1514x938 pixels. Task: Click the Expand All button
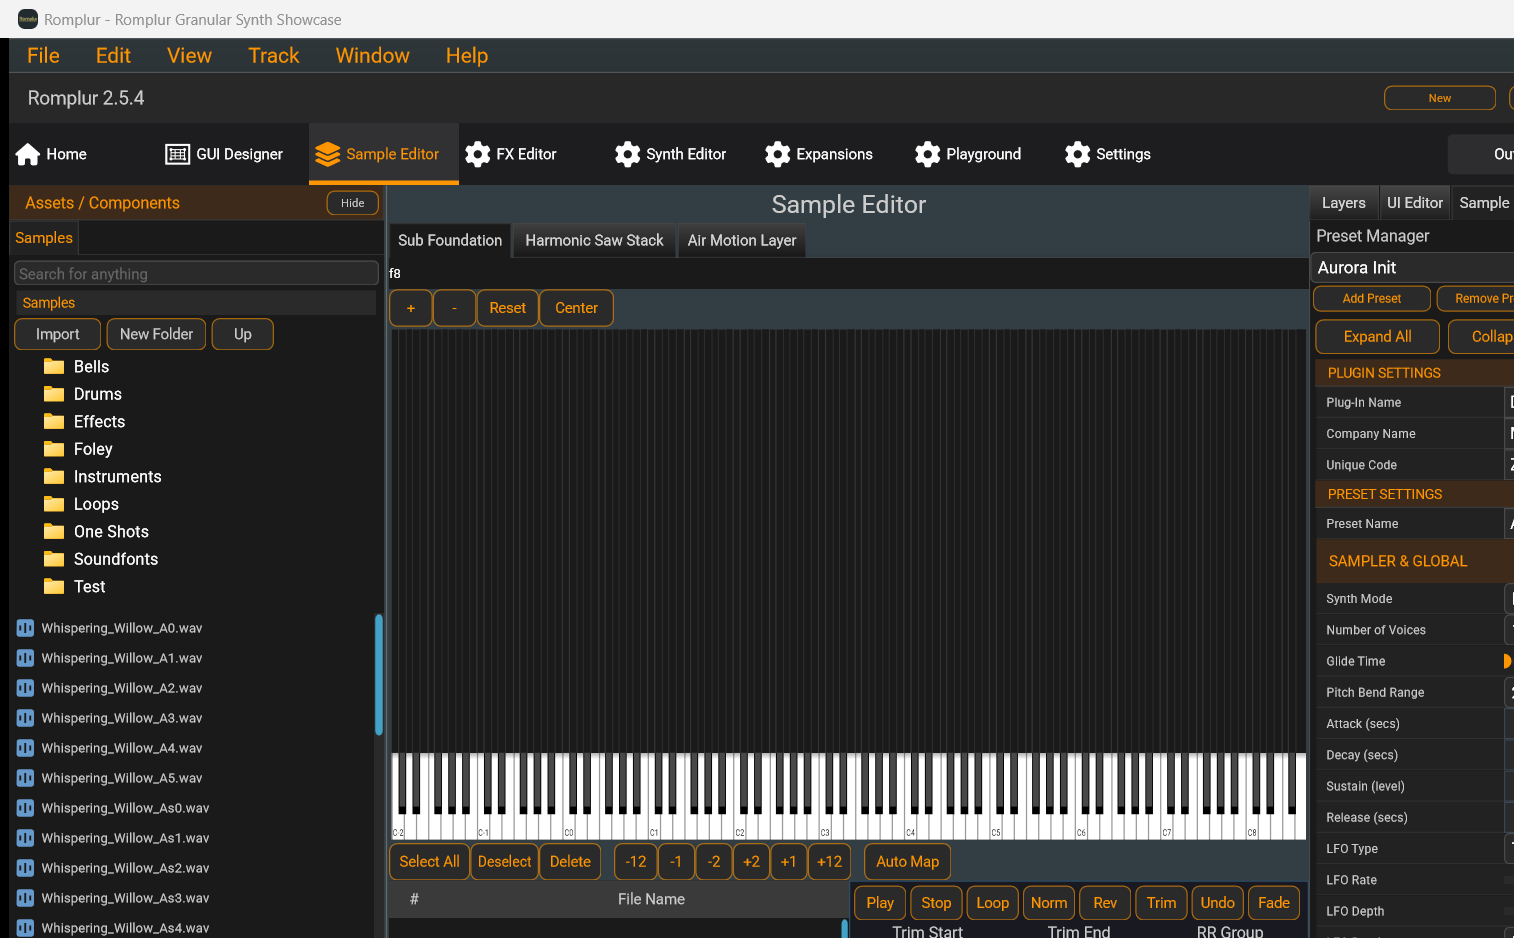tap(1378, 337)
